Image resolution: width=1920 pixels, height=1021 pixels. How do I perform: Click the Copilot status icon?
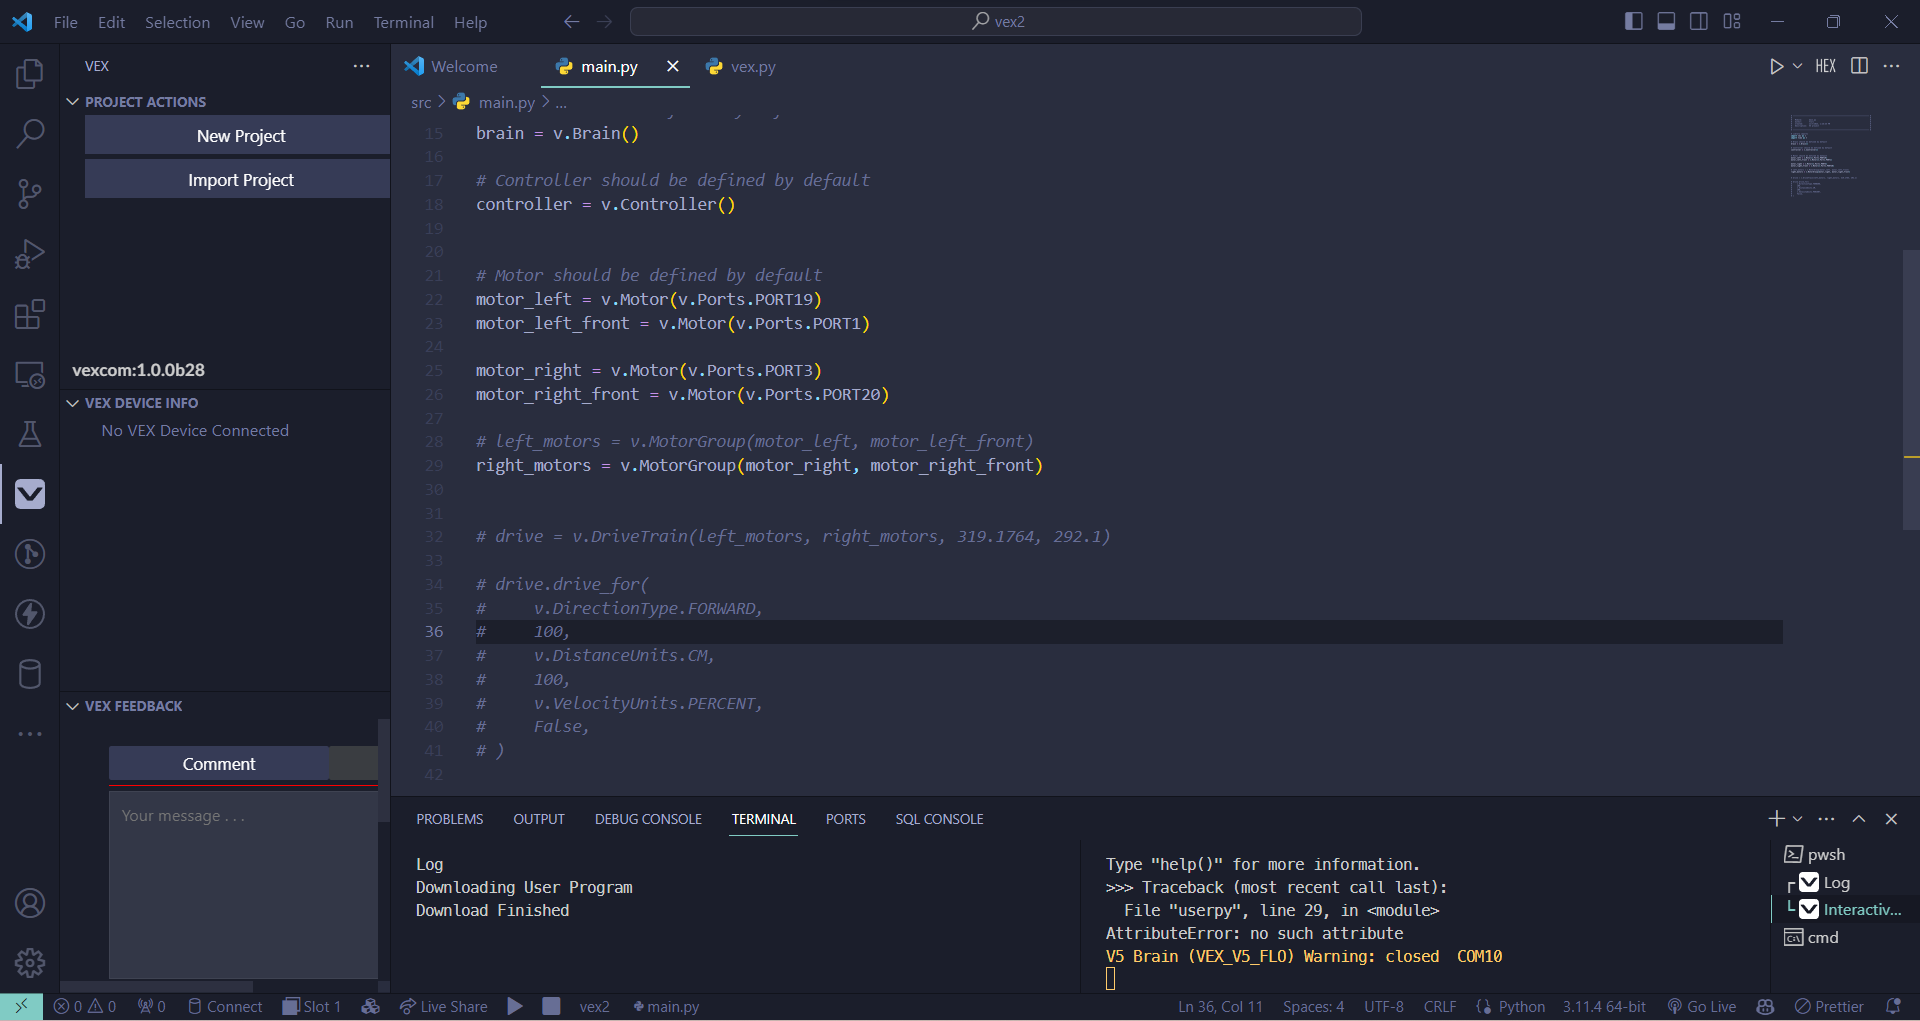1765,1006
